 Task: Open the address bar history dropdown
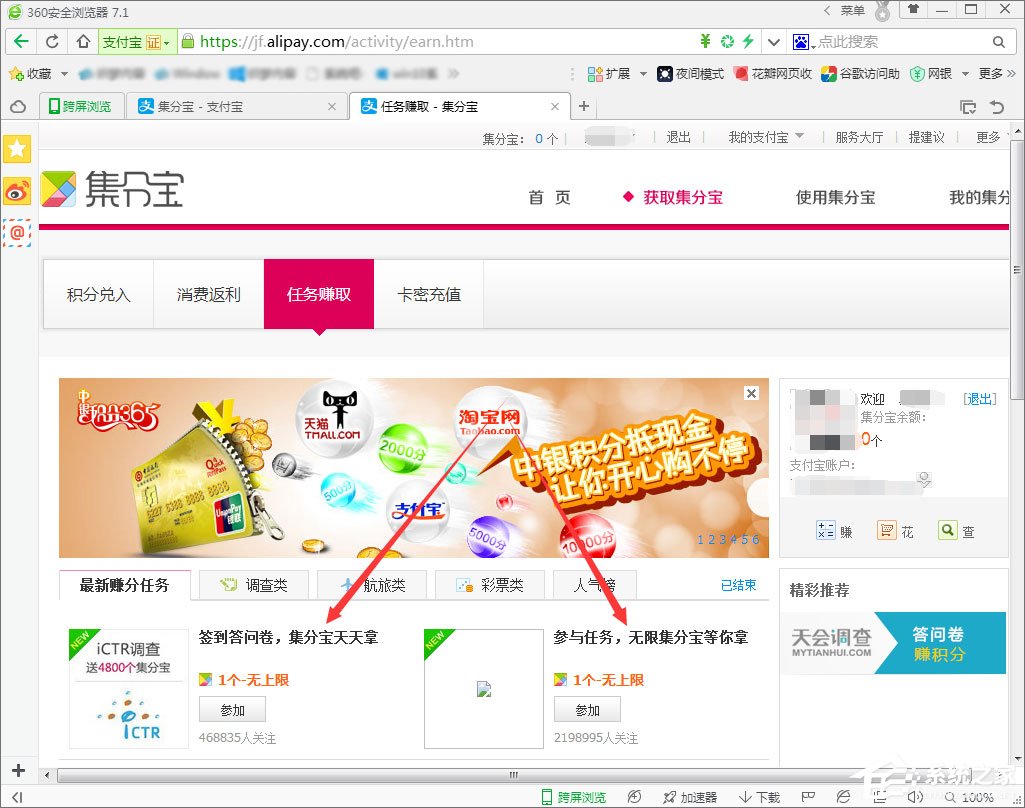coord(773,41)
